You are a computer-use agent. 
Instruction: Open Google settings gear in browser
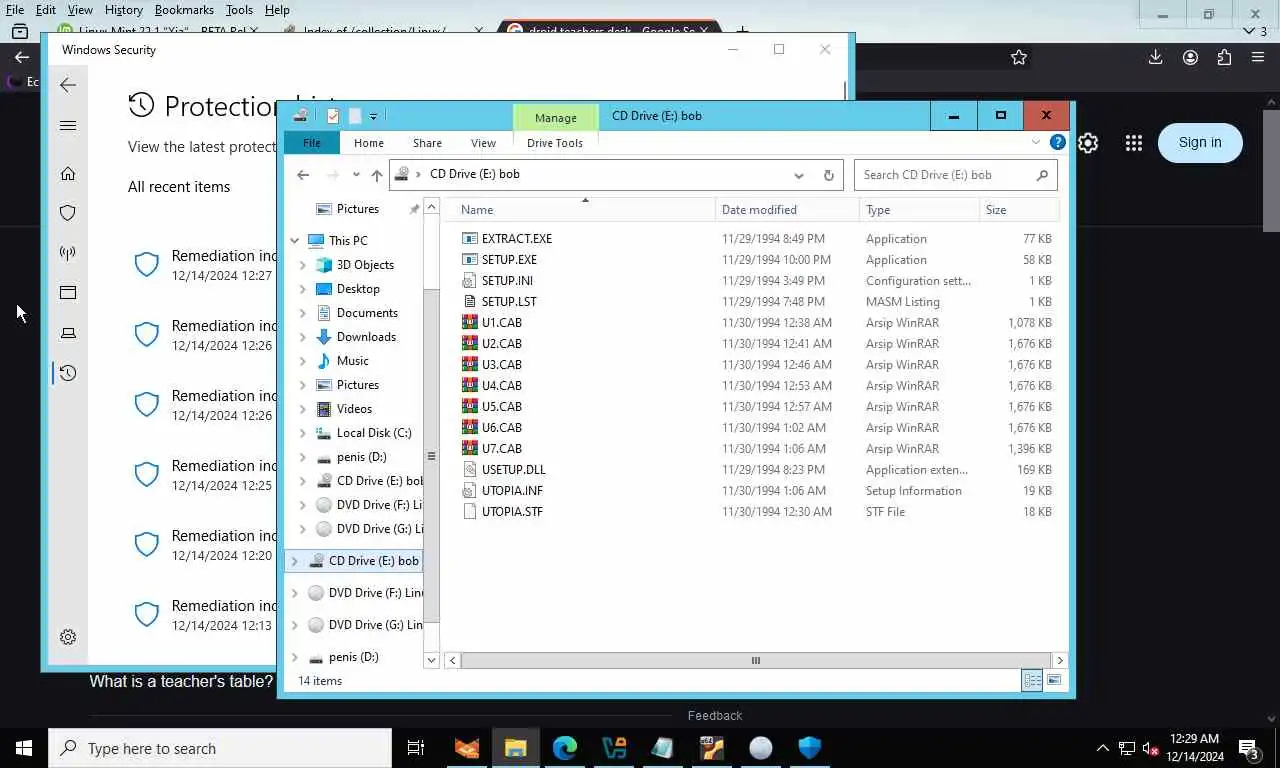[x=1088, y=143]
